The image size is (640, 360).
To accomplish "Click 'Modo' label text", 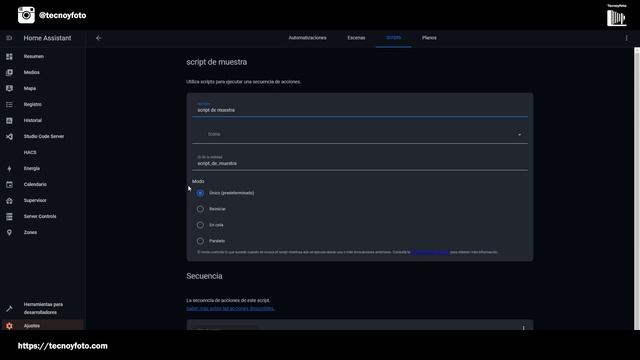I will click(198, 181).
